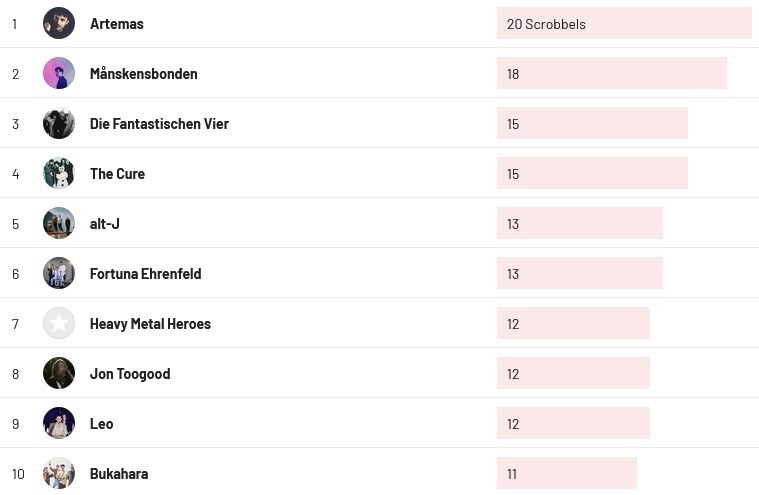Open Die Fantastischen Vier artist link
The height and width of the screenshot is (495, 759).
(x=159, y=124)
